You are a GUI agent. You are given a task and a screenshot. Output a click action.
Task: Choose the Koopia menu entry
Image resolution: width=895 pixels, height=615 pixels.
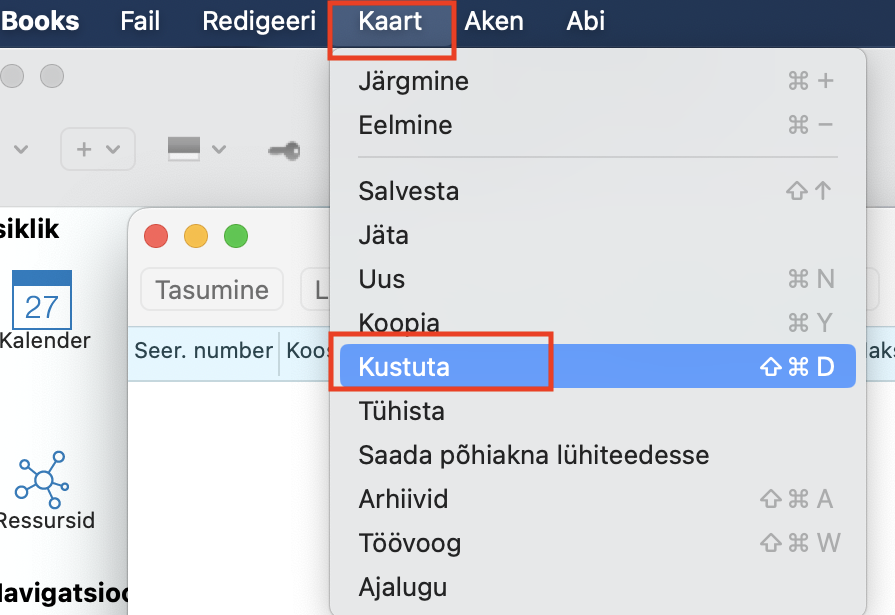398,323
